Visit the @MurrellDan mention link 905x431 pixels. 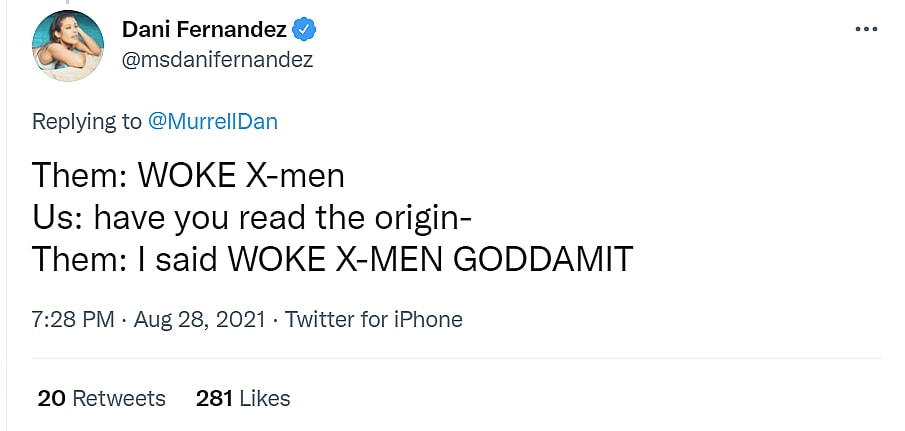pyautogui.click(x=212, y=122)
